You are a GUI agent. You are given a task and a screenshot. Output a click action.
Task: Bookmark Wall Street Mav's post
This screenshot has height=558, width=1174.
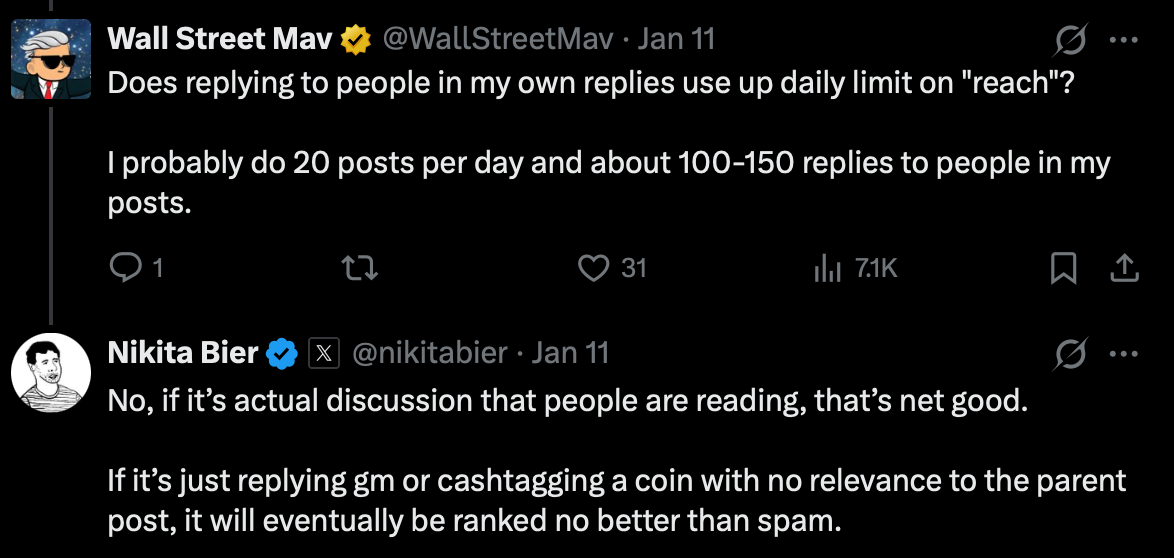(x=1064, y=268)
